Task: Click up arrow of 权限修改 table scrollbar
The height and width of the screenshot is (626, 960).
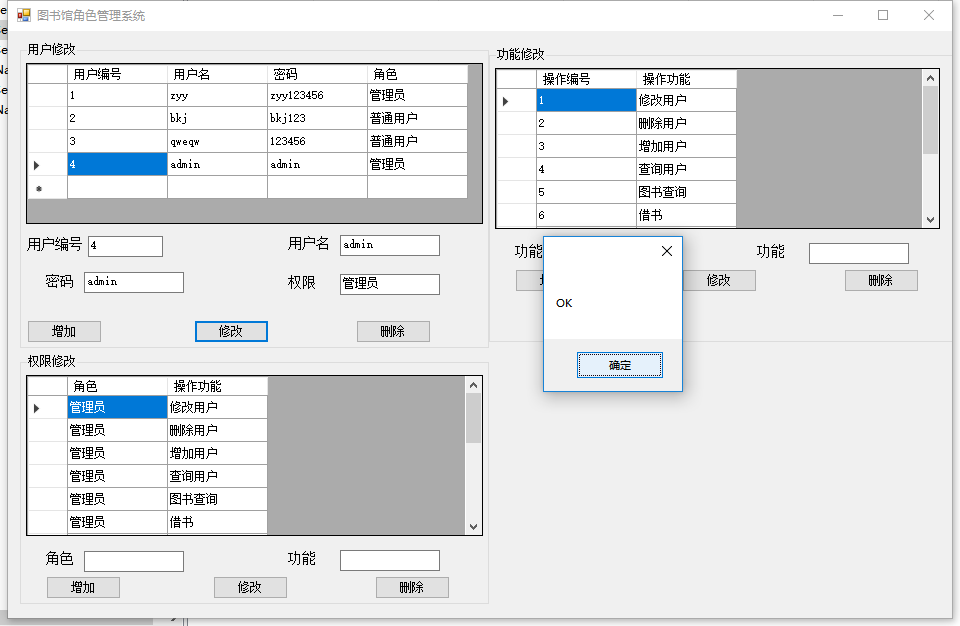Action: click(x=473, y=385)
